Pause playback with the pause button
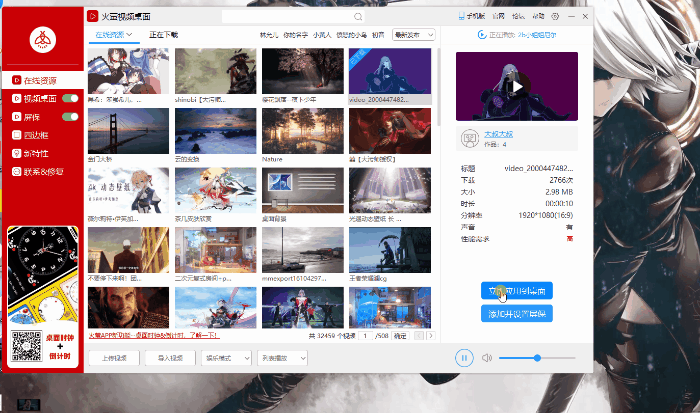This screenshot has height=413, width=700. click(464, 357)
